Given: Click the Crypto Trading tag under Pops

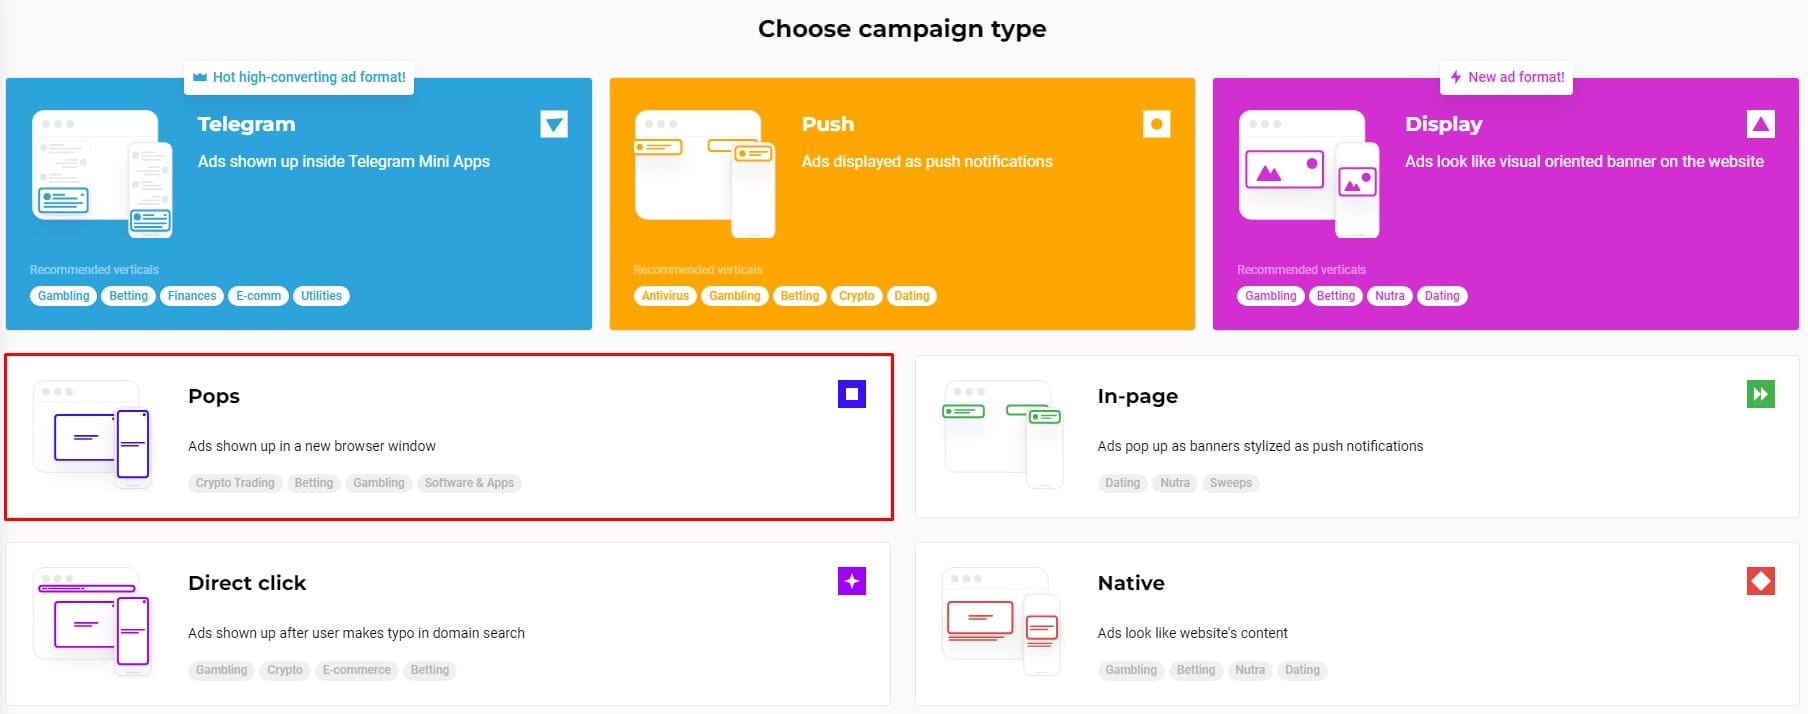Looking at the screenshot, I should pyautogui.click(x=235, y=483).
